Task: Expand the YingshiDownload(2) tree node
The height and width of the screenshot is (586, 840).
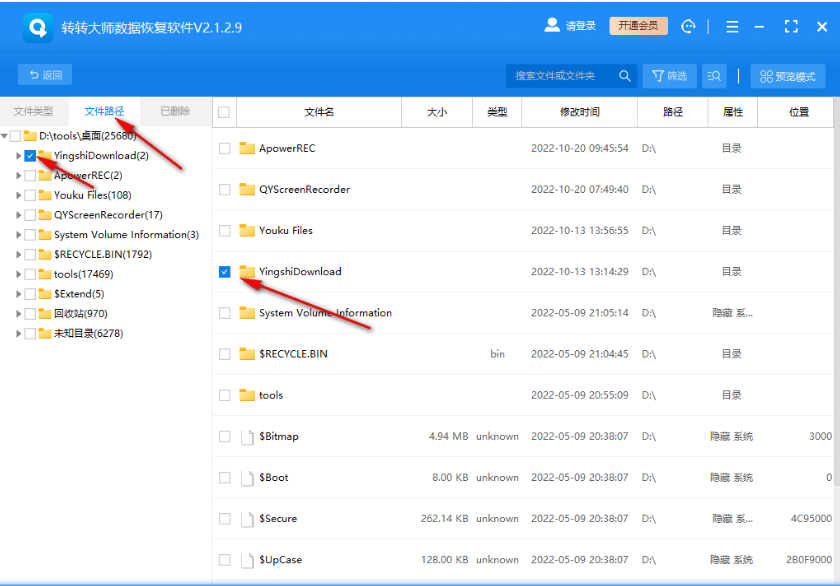Action: click(18, 156)
